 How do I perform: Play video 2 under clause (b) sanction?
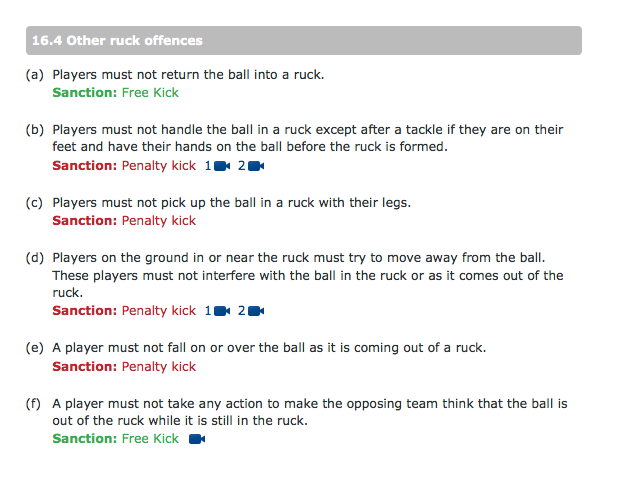(251, 166)
